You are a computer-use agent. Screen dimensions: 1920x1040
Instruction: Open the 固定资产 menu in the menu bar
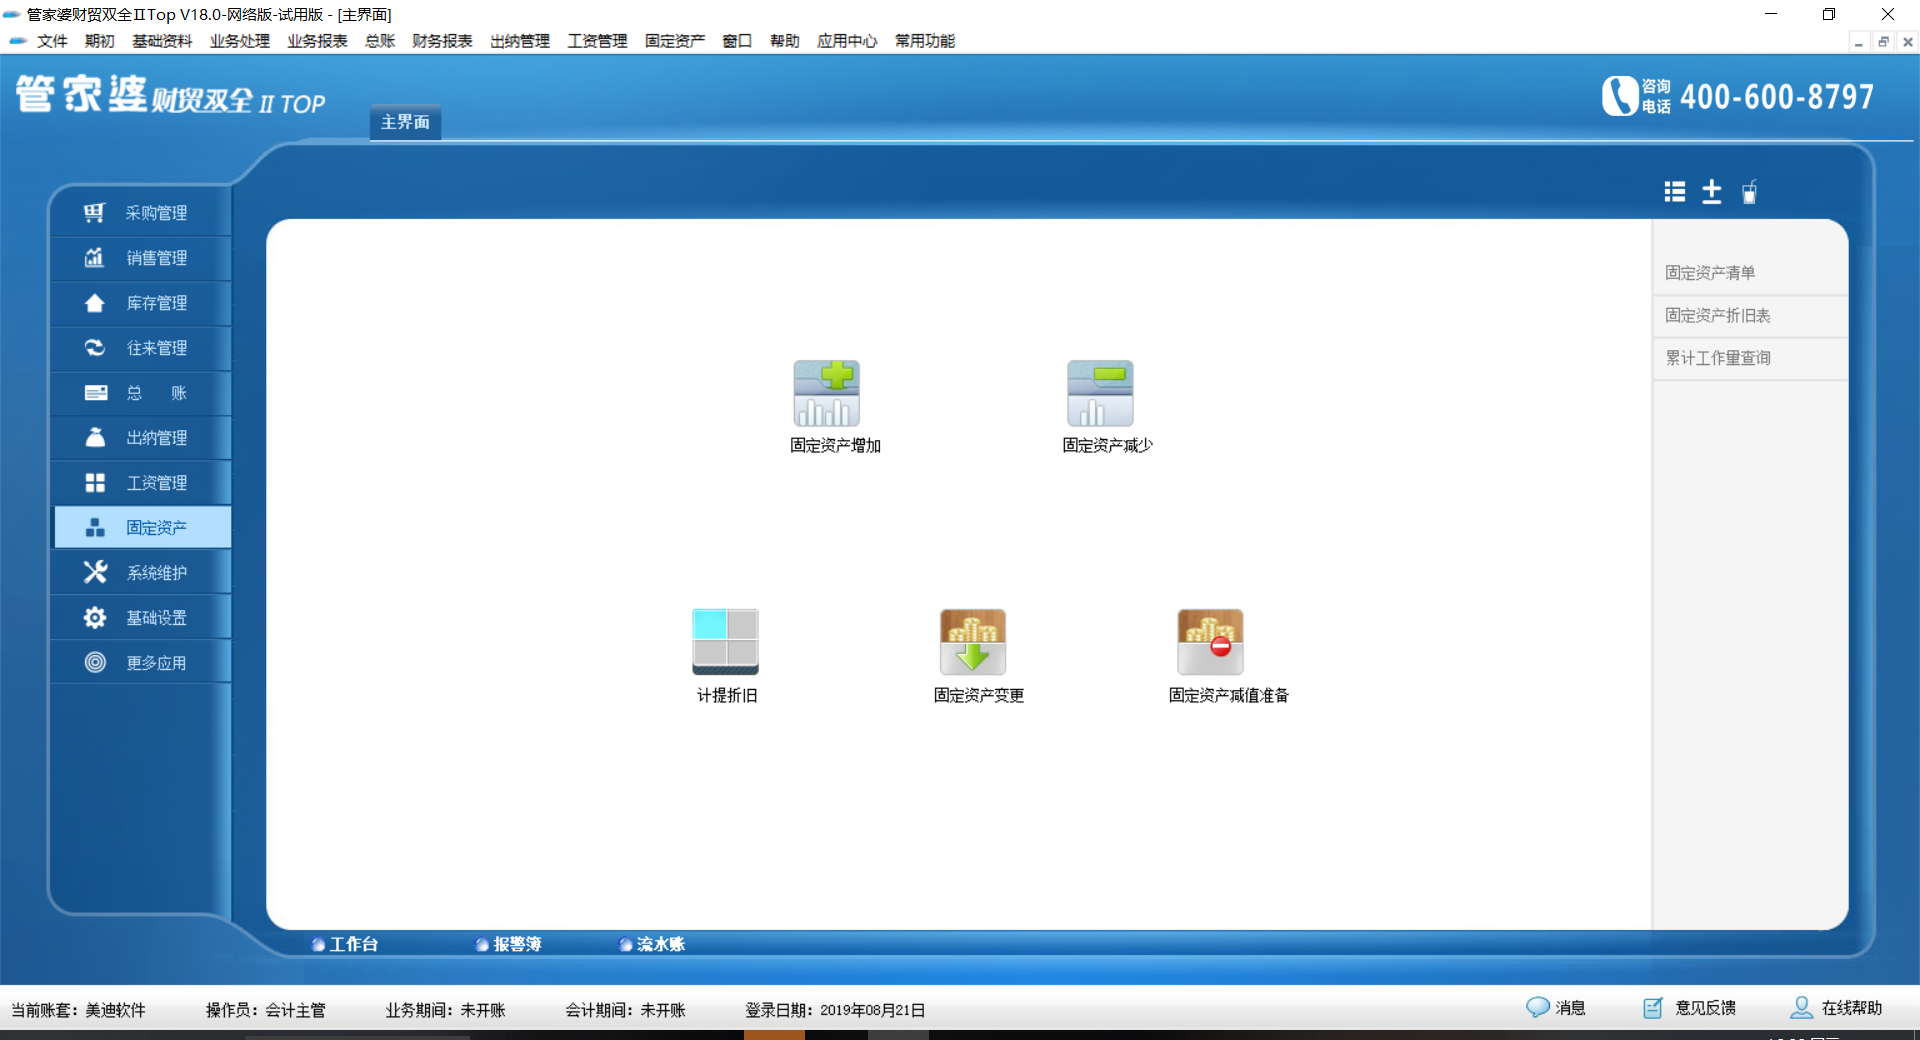point(675,41)
